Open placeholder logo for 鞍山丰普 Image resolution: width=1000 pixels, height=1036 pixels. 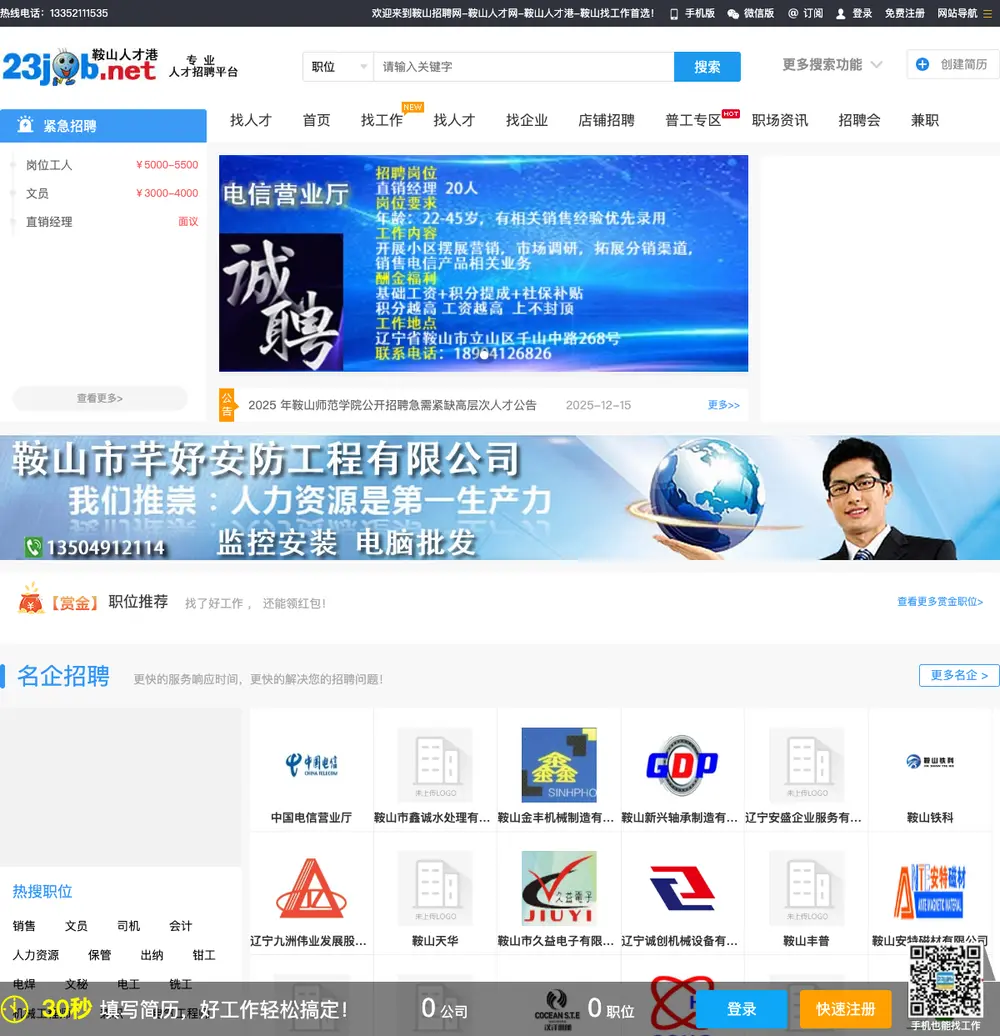pyautogui.click(x=806, y=888)
